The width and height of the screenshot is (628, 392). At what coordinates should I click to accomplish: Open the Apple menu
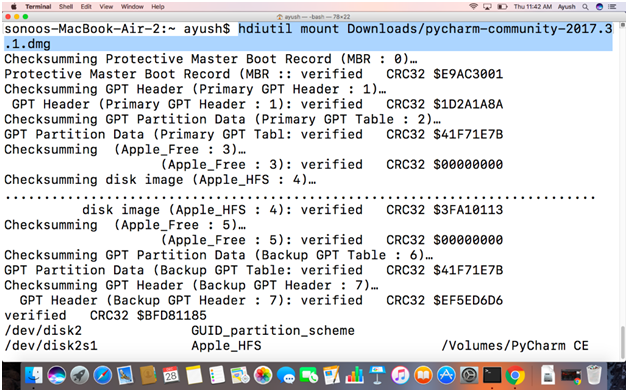tap(14, 6)
